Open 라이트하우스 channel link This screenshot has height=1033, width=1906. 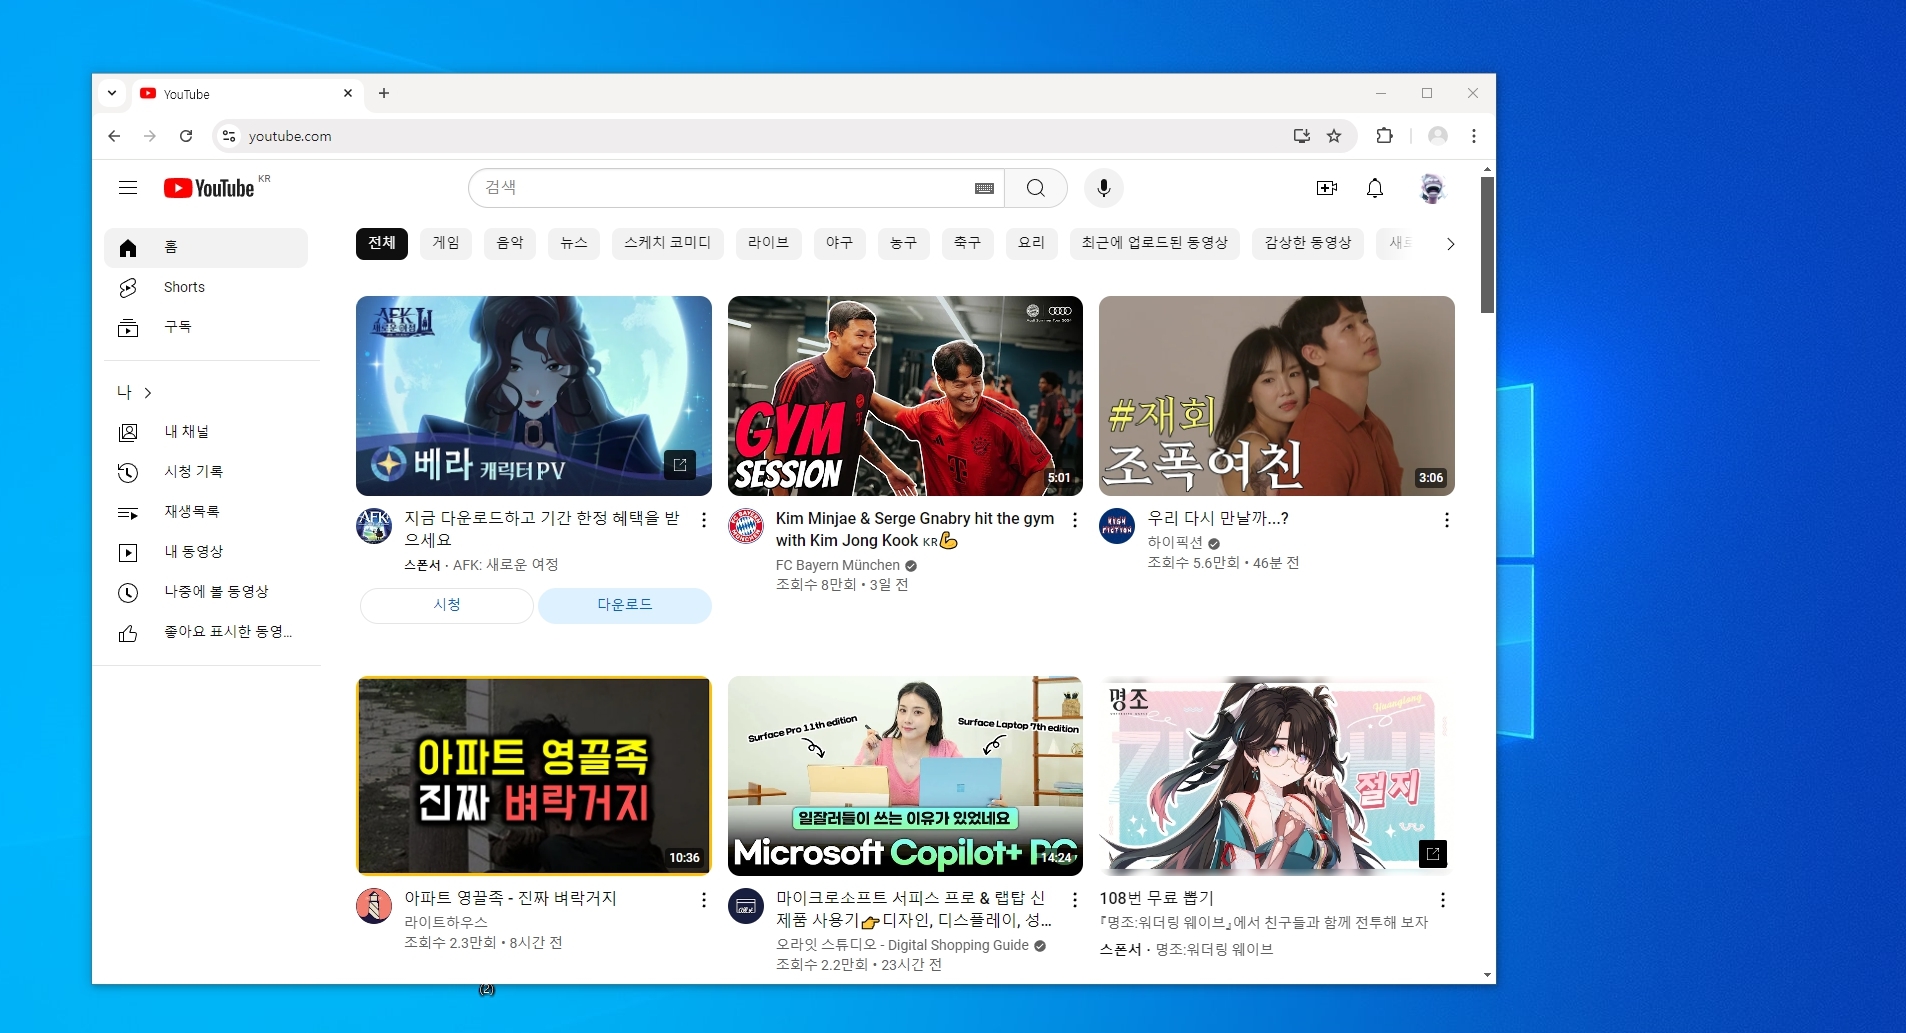[446, 922]
